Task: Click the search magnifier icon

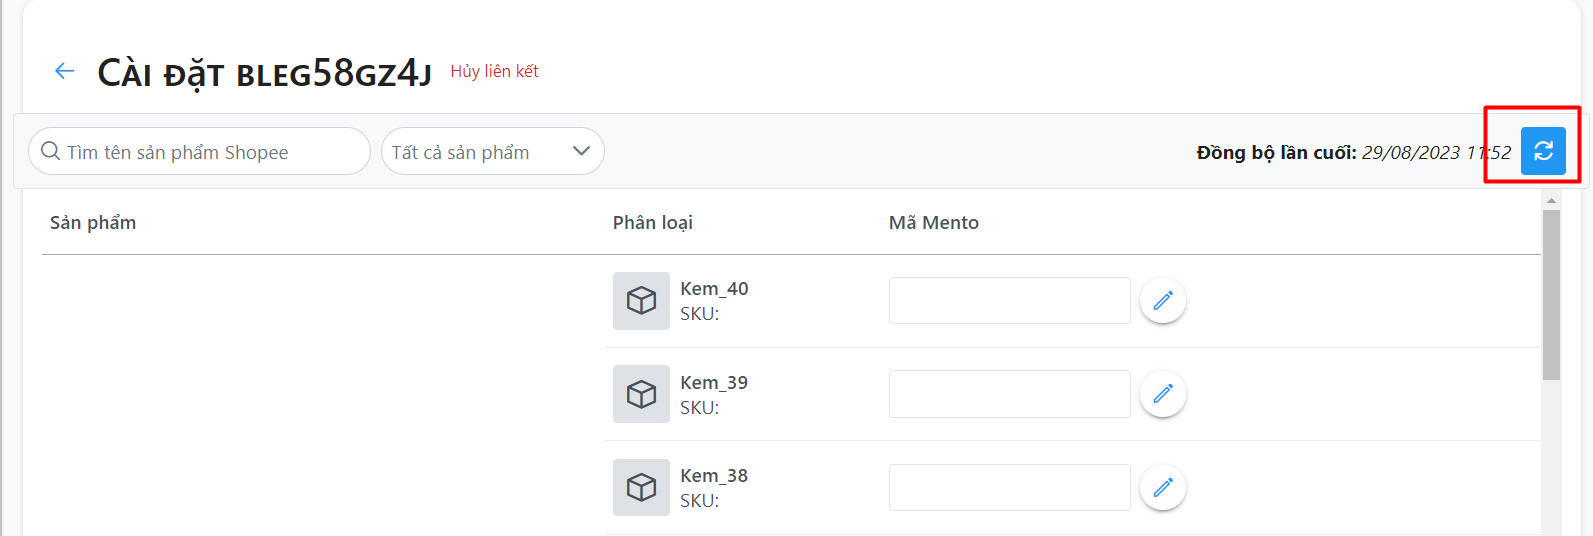Action: pyautogui.click(x=51, y=152)
